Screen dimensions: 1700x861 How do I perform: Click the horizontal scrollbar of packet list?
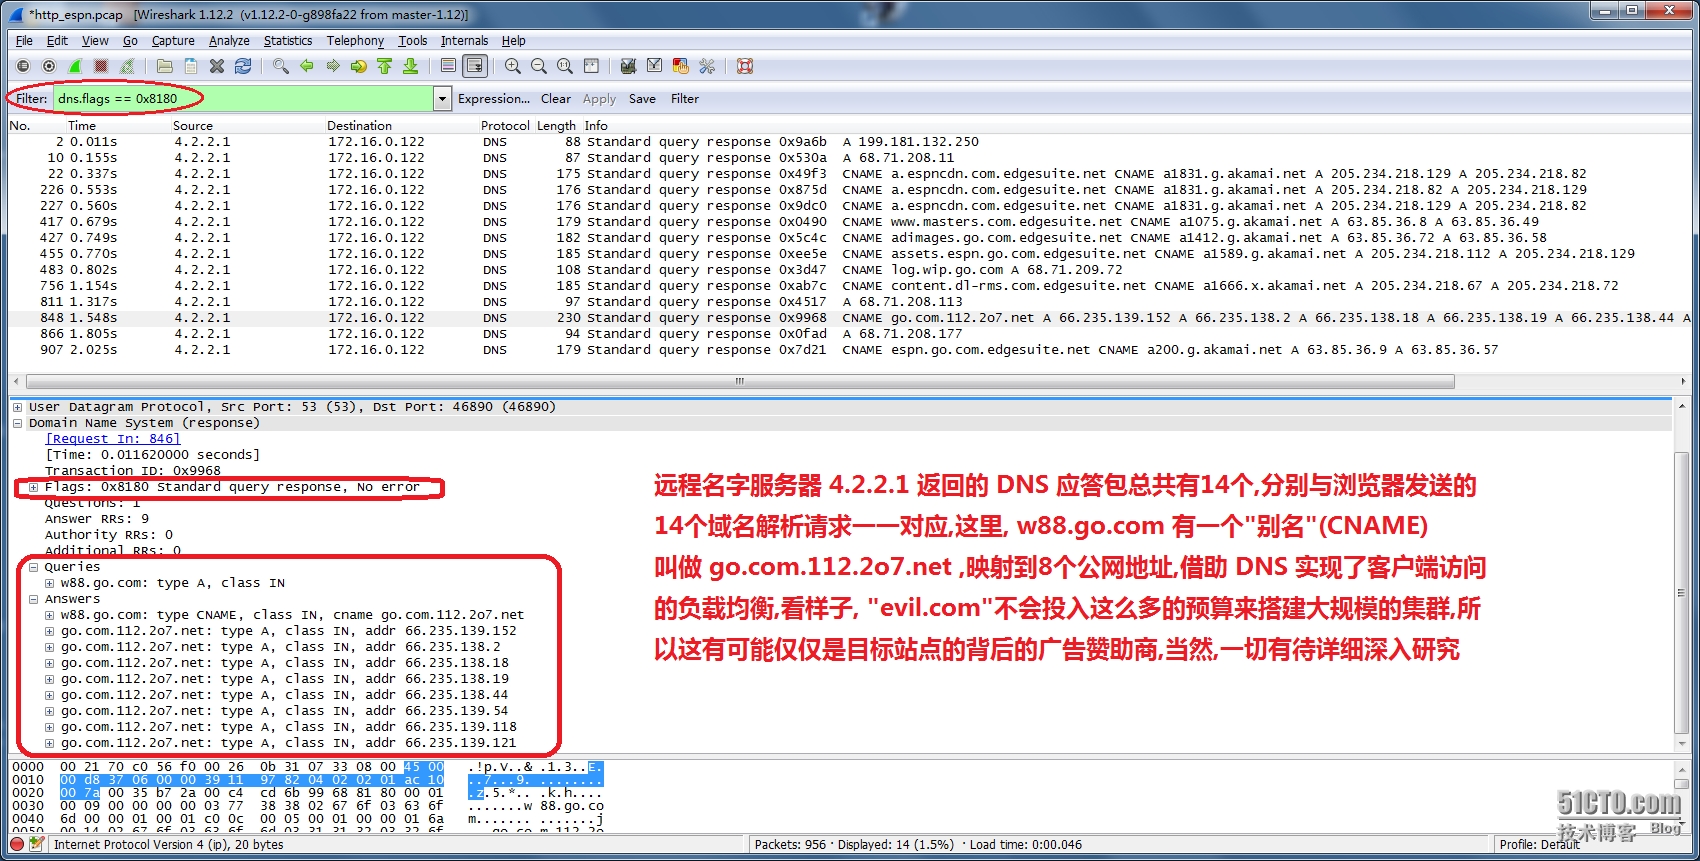(x=740, y=381)
